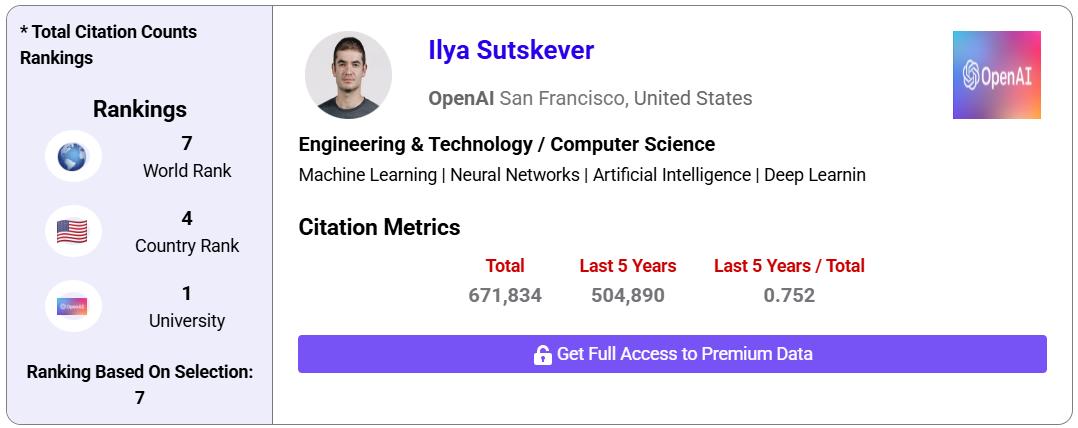The height and width of the screenshot is (428, 1078).
Task: Click the truncated Deep Learnin topic
Action: tap(814, 175)
